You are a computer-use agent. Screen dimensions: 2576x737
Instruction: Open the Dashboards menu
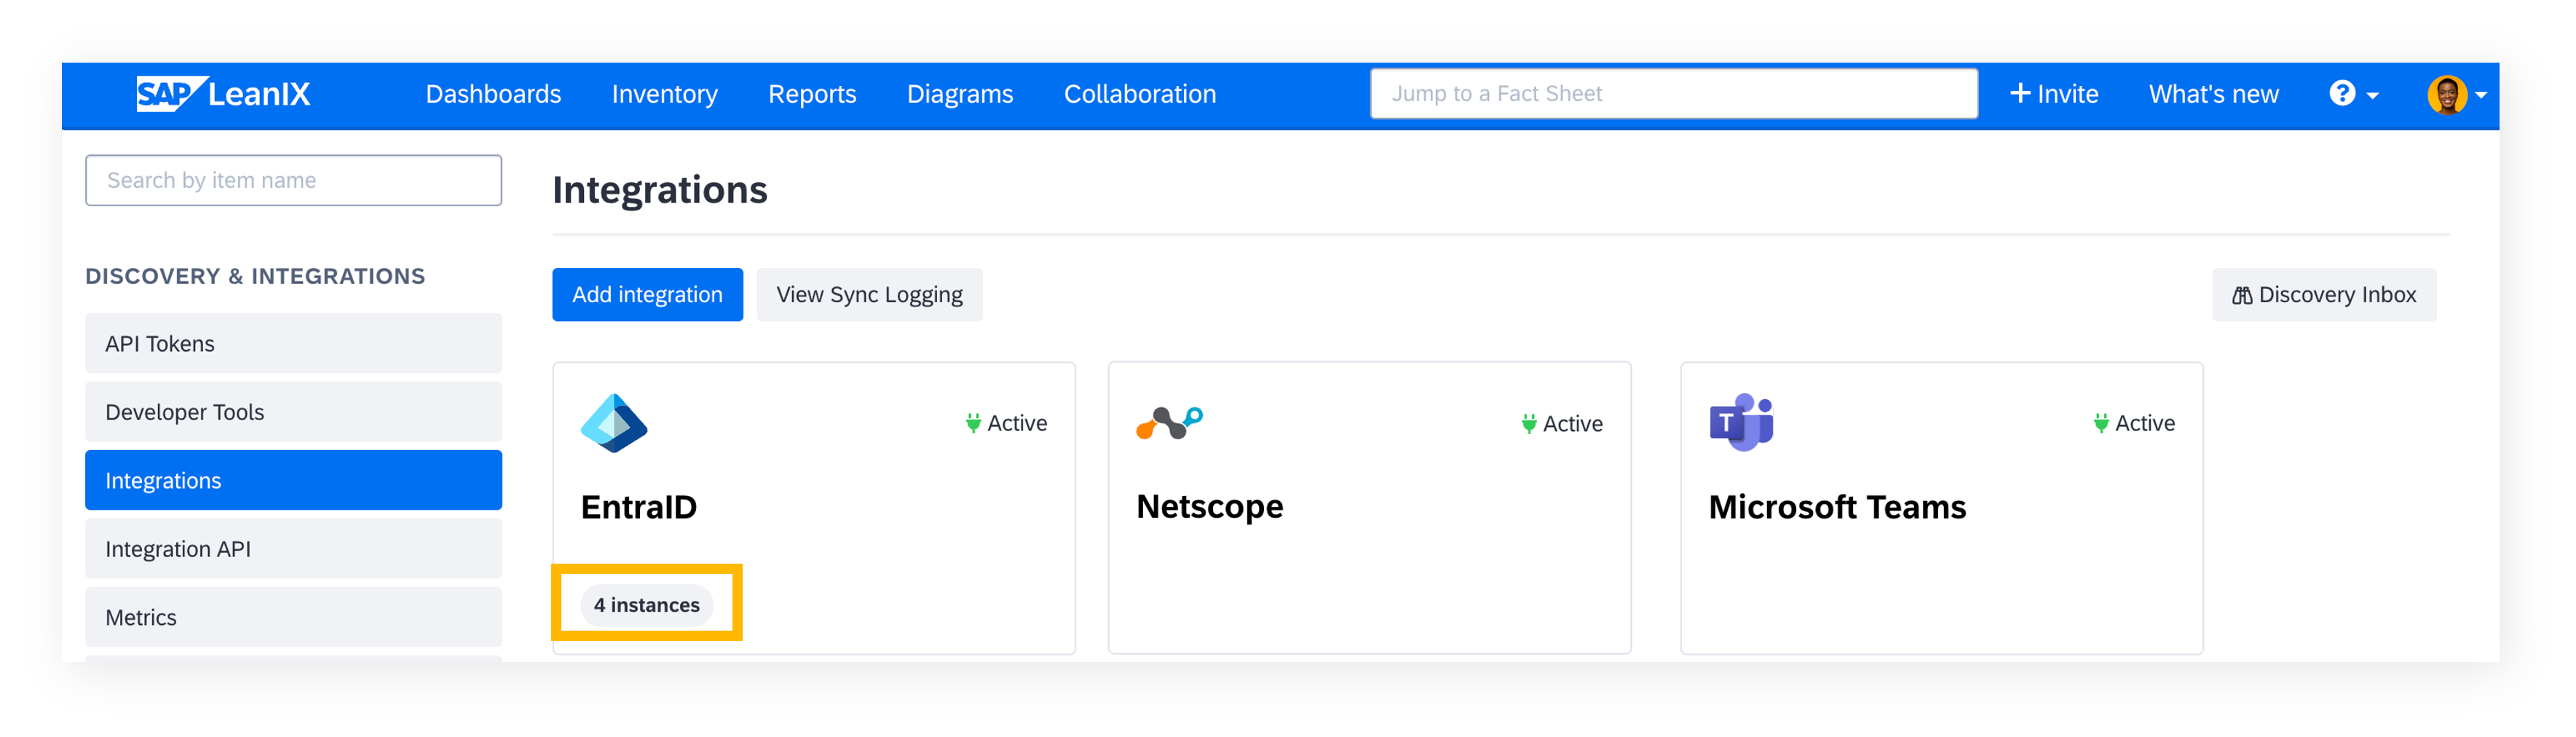(x=493, y=94)
